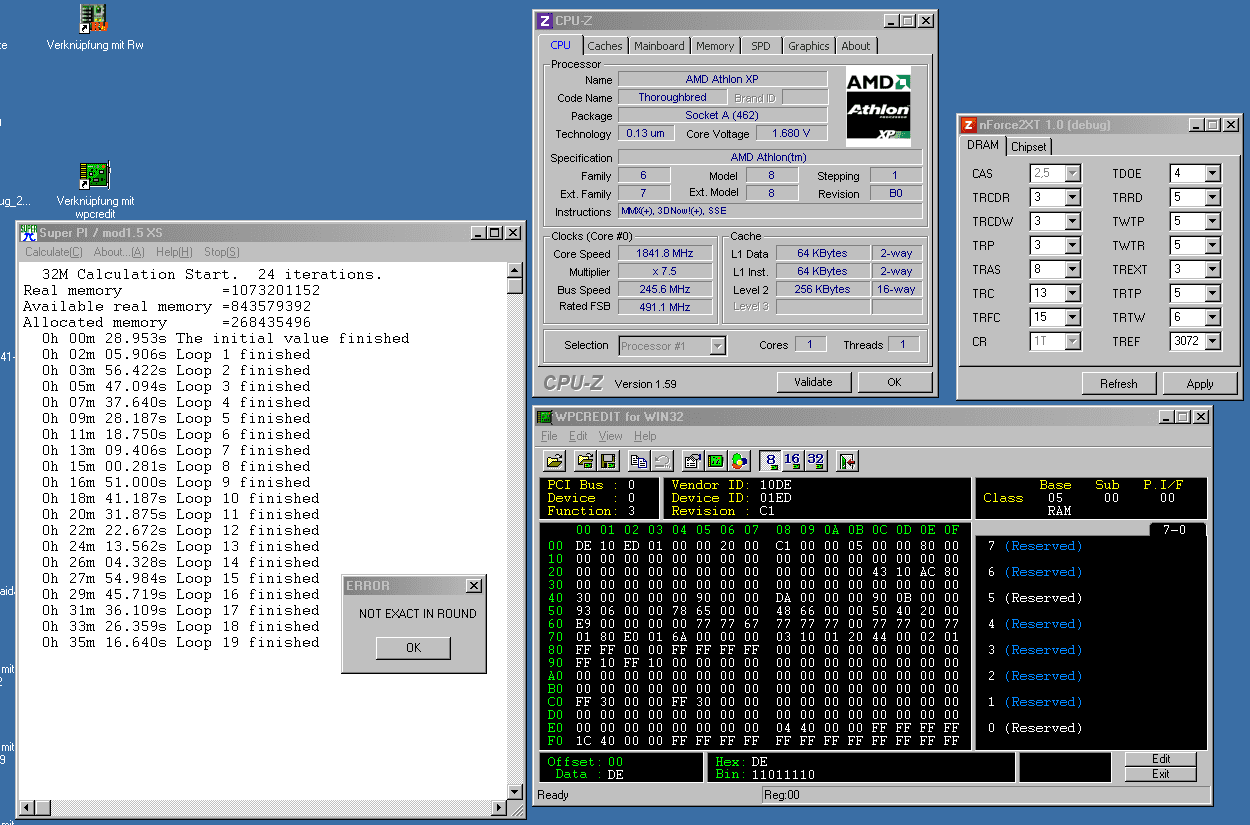Click the open register file icon in WPCREDIT

tap(586, 461)
